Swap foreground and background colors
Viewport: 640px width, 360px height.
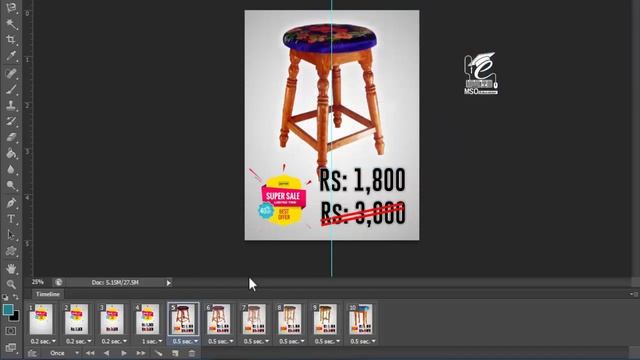pyautogui.click(x=16, y=297)
